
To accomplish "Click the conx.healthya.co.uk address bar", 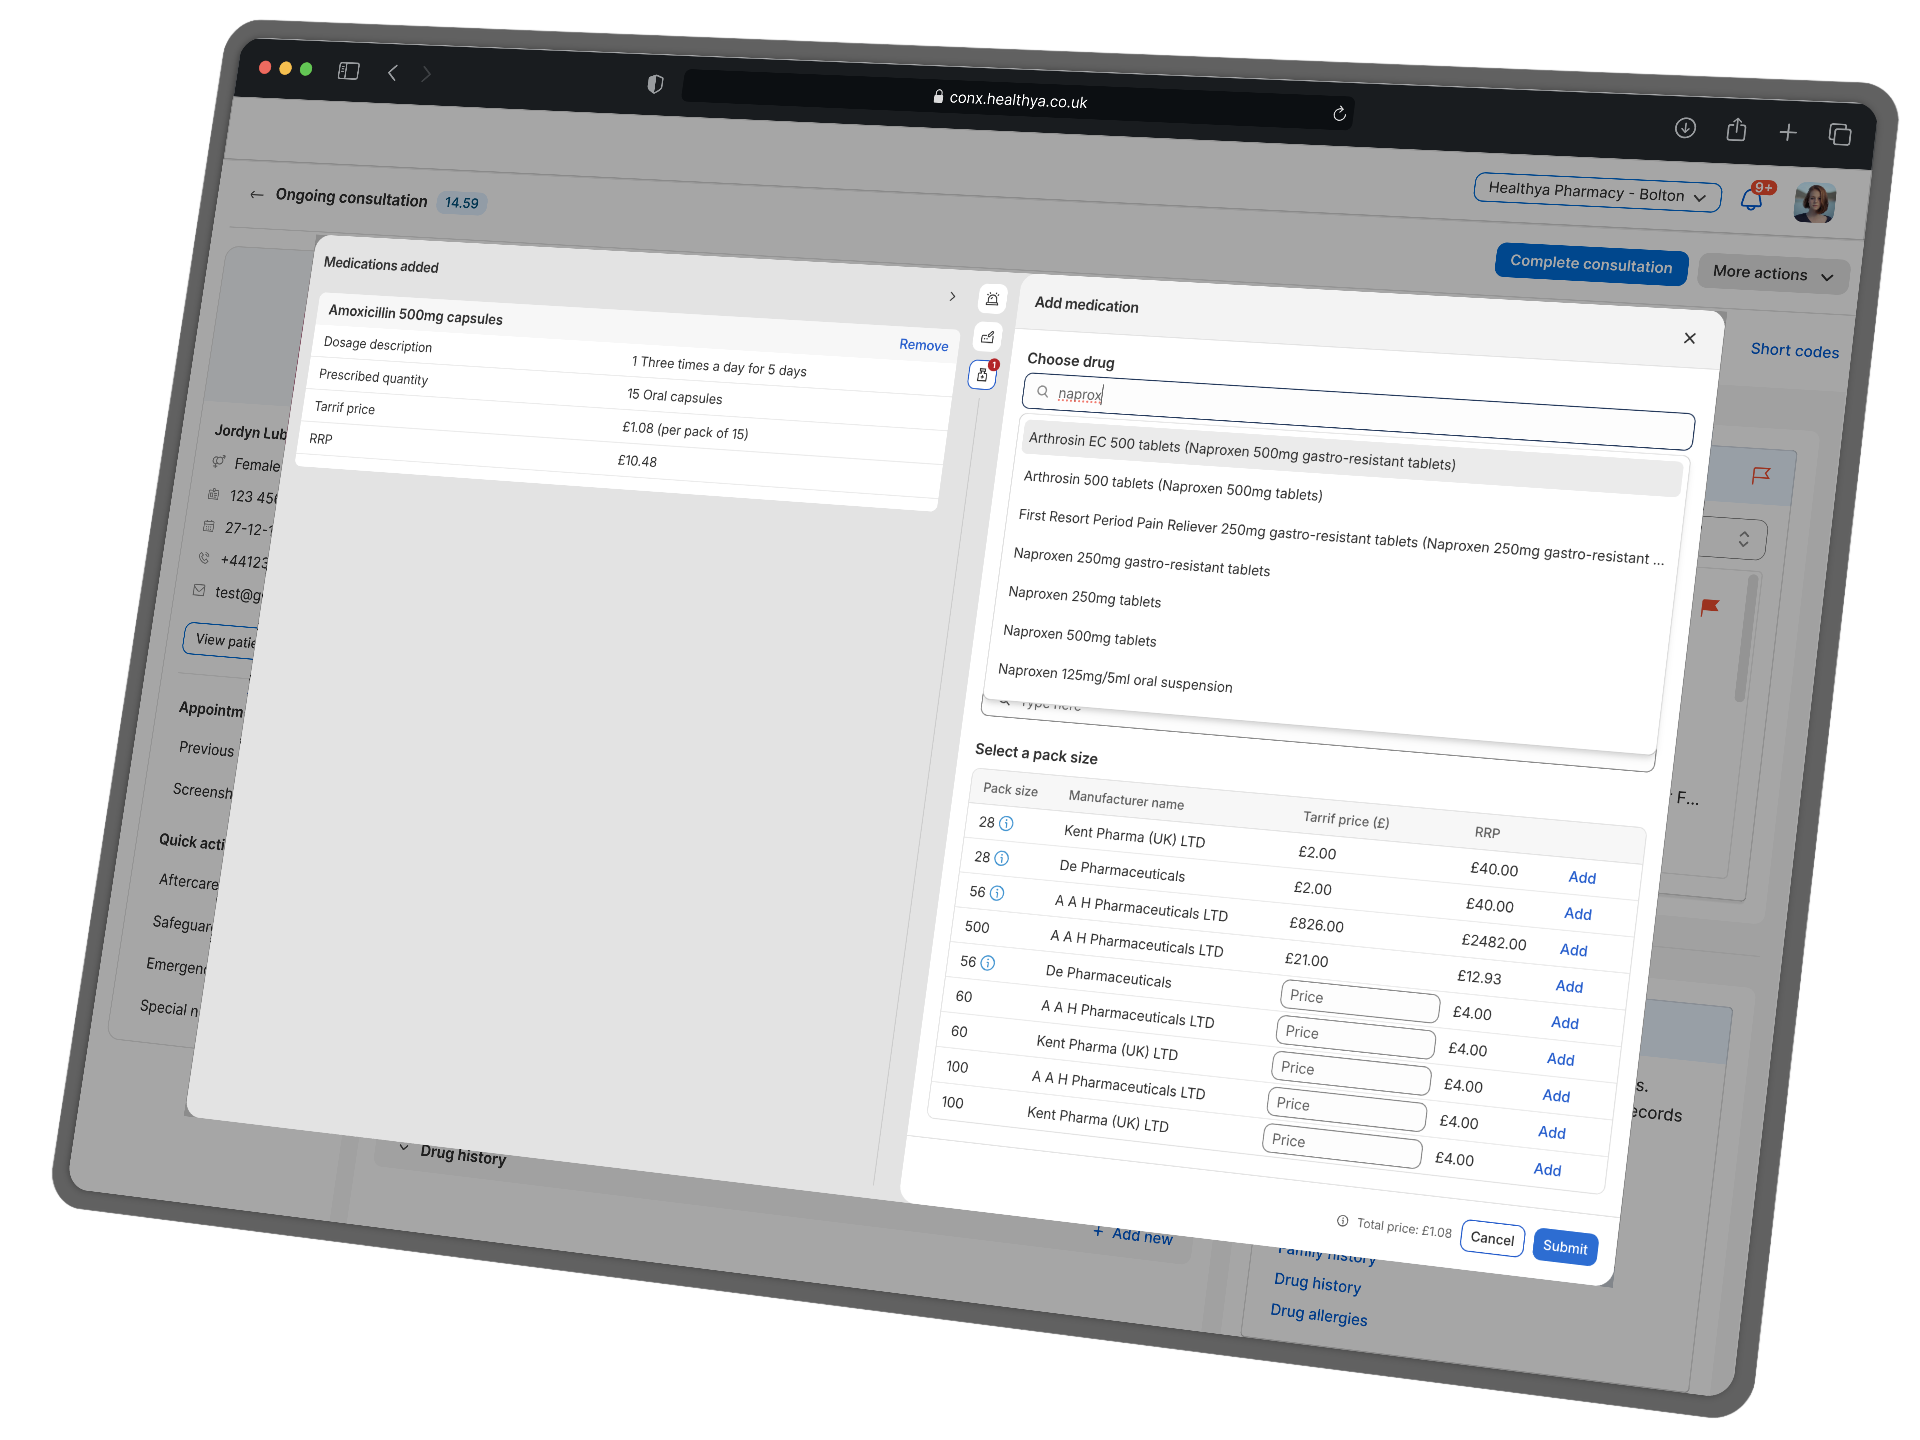I will point(1017,100).
